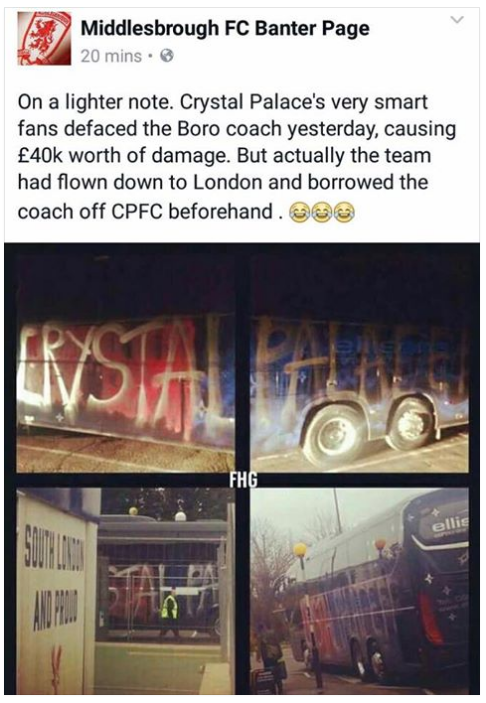Open the Middlesbrough FC Banter Page profile picture
Screen dimensions: 486x703
[x=44, y=39]
